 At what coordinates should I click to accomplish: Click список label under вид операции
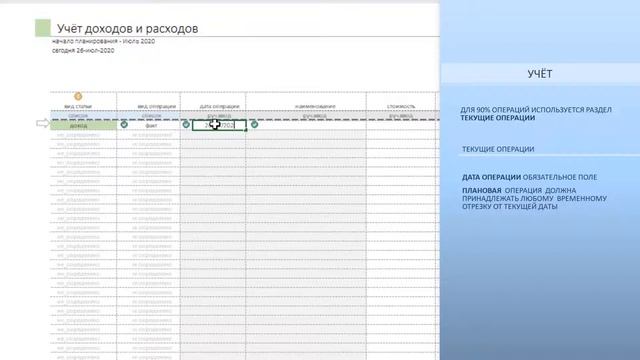pyautogui.click(x=151, y=116)
